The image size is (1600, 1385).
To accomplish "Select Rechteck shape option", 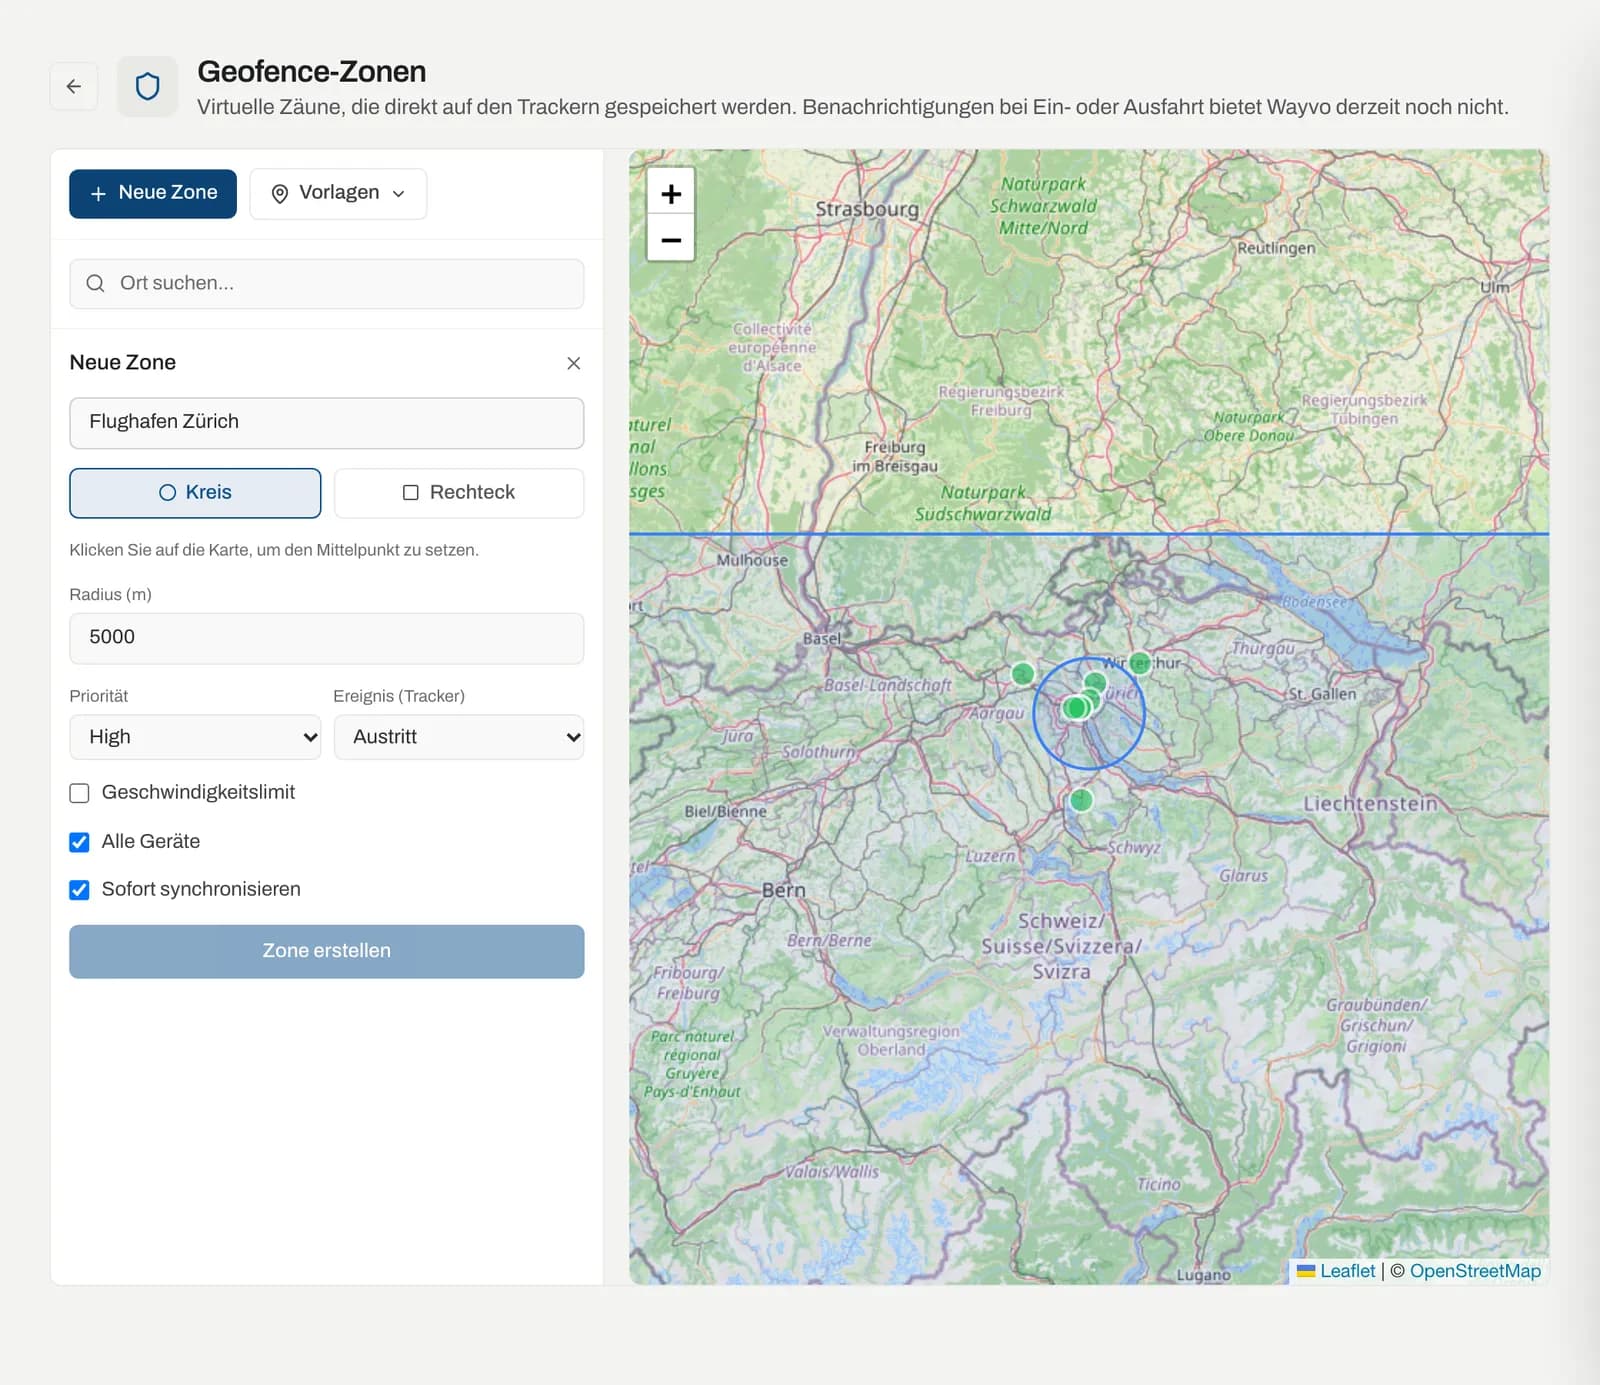I will pyautogui.click(x=459, y=493).
